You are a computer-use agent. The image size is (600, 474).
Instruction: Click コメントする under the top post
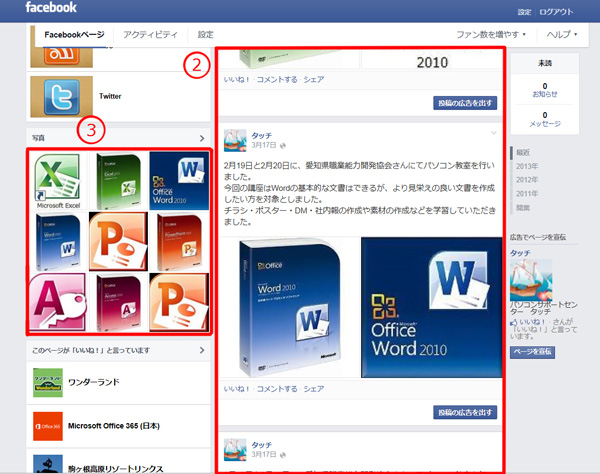[x=277, y=80]
